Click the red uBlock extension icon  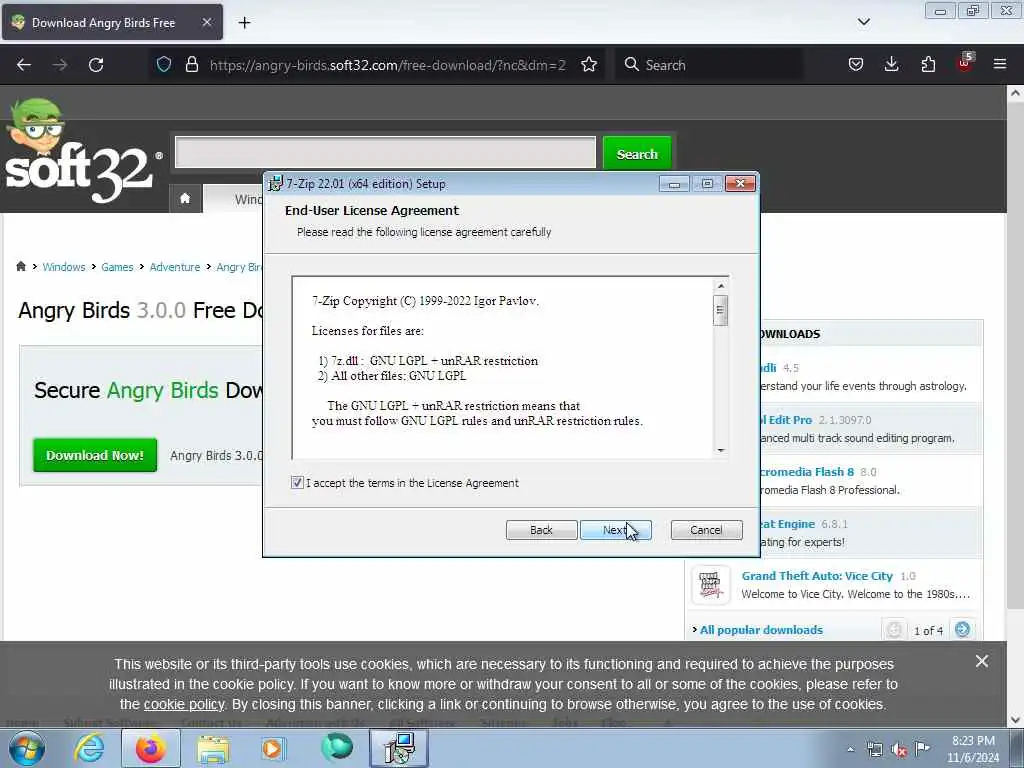point(965,63)
